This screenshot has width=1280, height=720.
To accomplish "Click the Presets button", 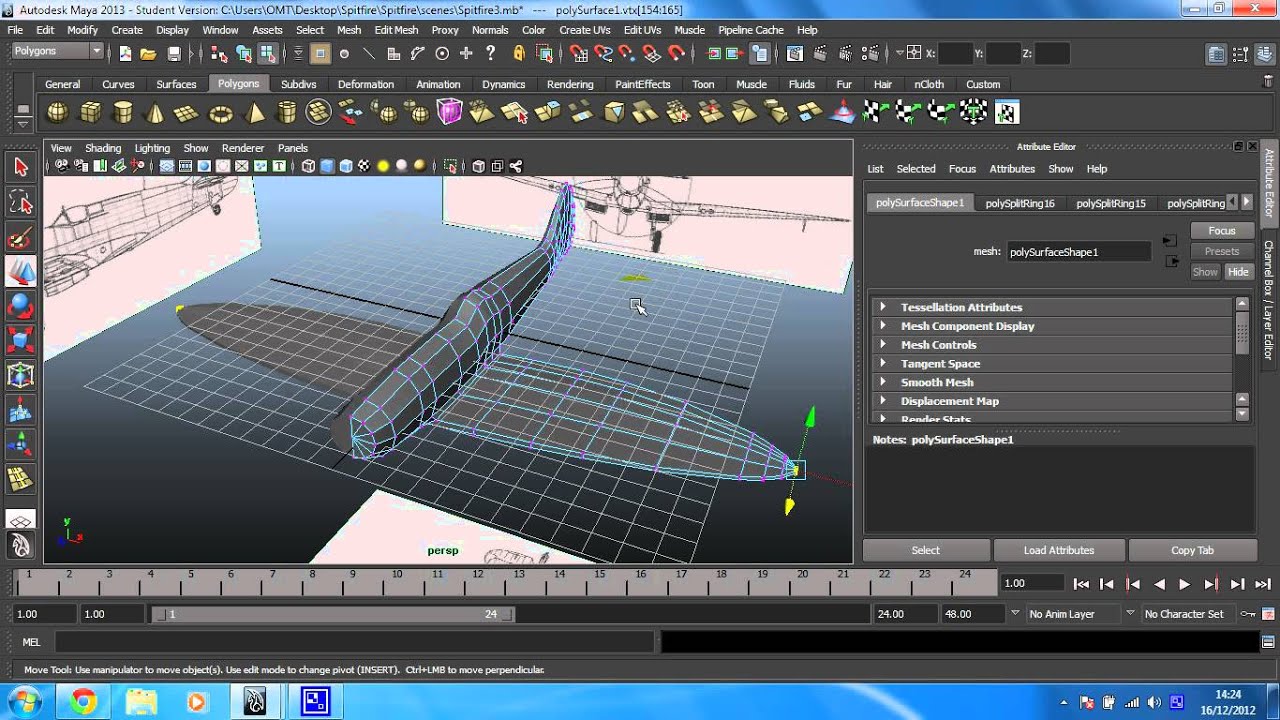I will coord(1222,251).
